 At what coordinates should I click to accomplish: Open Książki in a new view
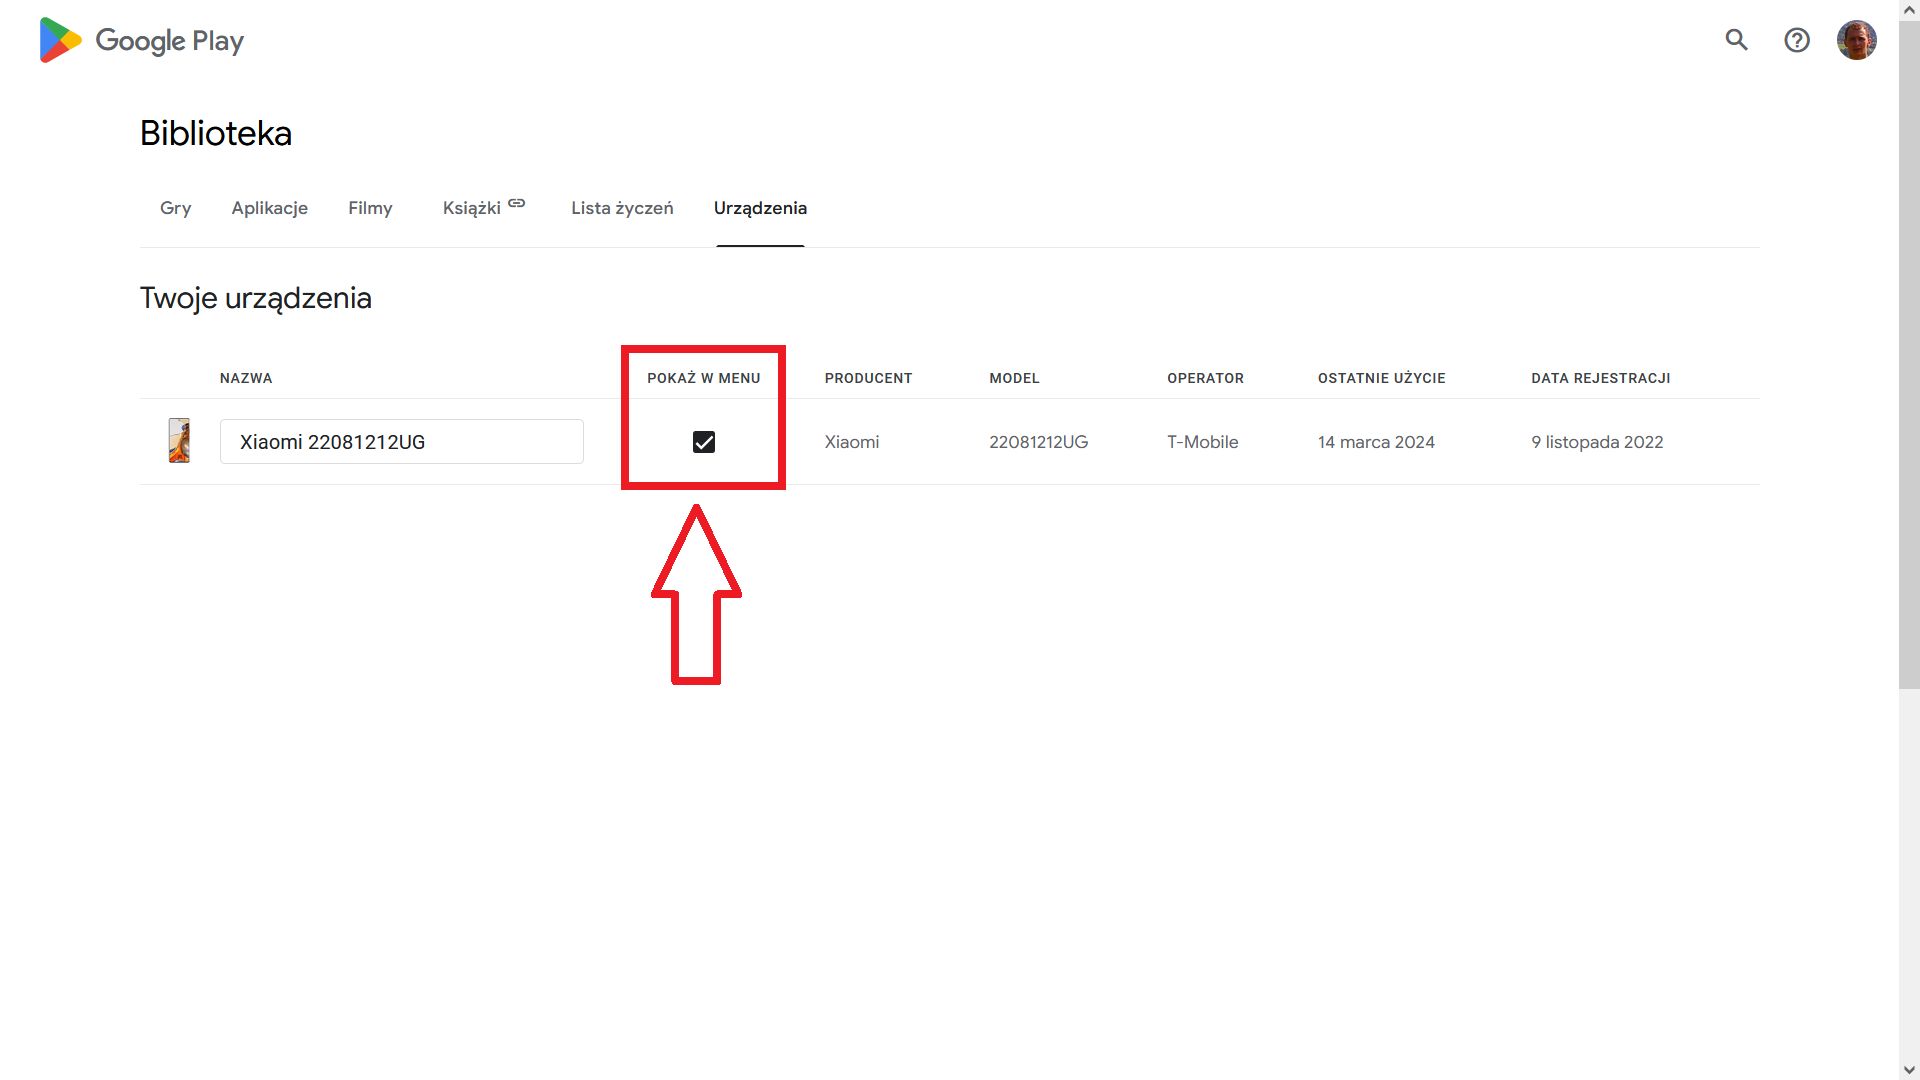click(471, 208)
